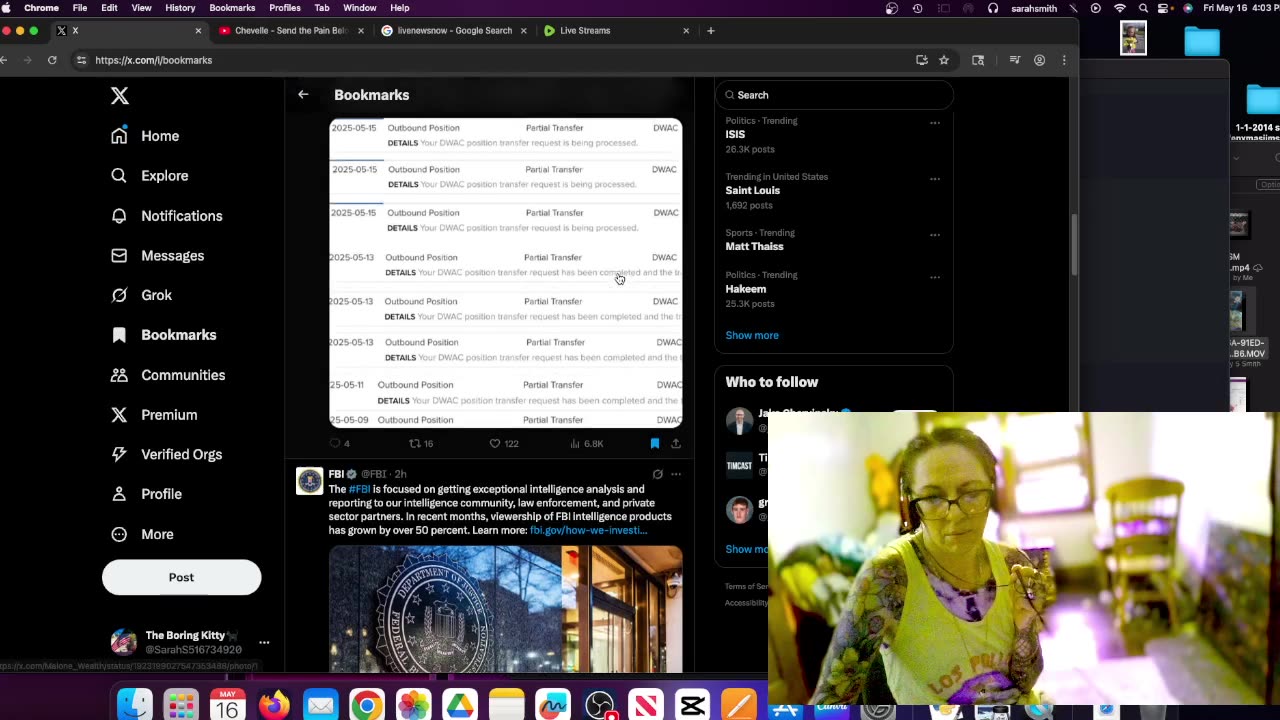Open Messages in the sidebar
Viewport: 1280px width, 720px height.
pyautogui.click(x=158, y=256)
